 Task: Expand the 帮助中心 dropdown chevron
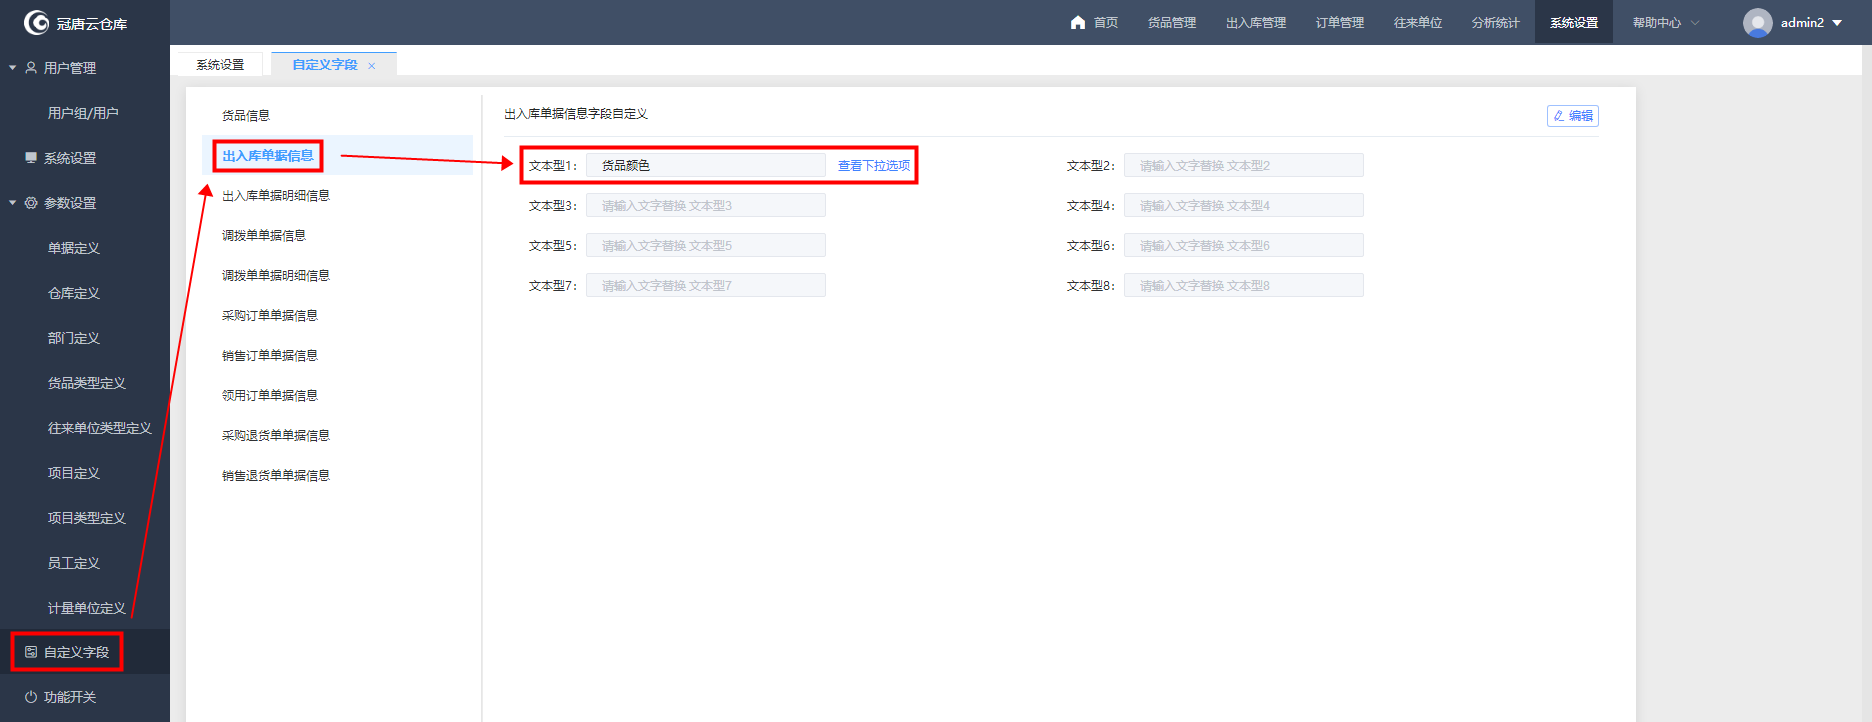tap(1695, 23)
